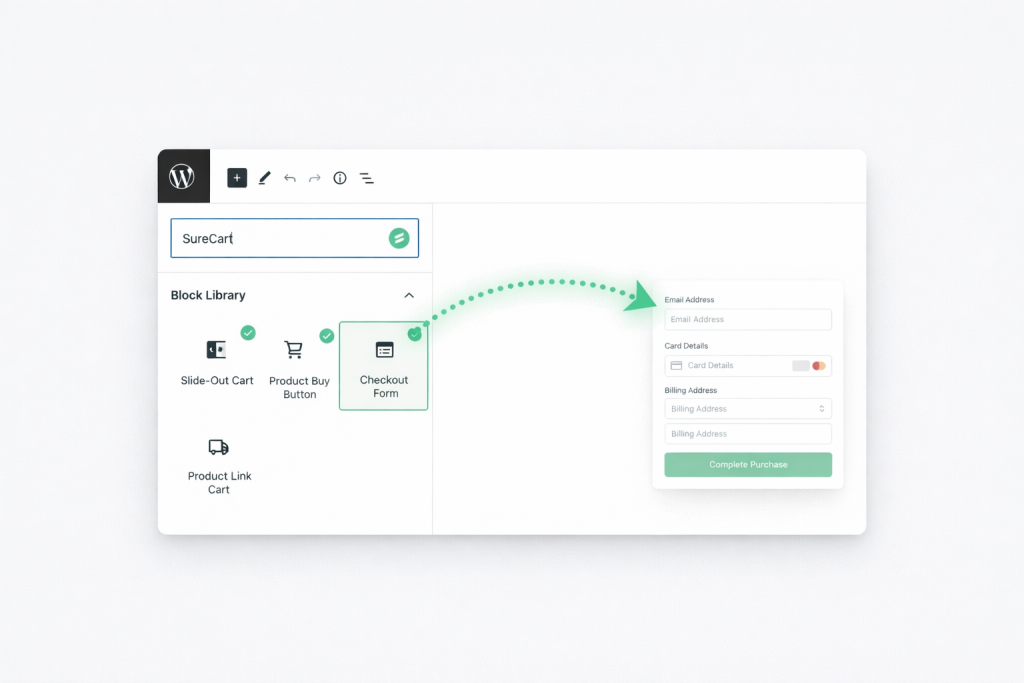Open the document info details icon
1024x683 pixels.
click(x=340, y=178)
